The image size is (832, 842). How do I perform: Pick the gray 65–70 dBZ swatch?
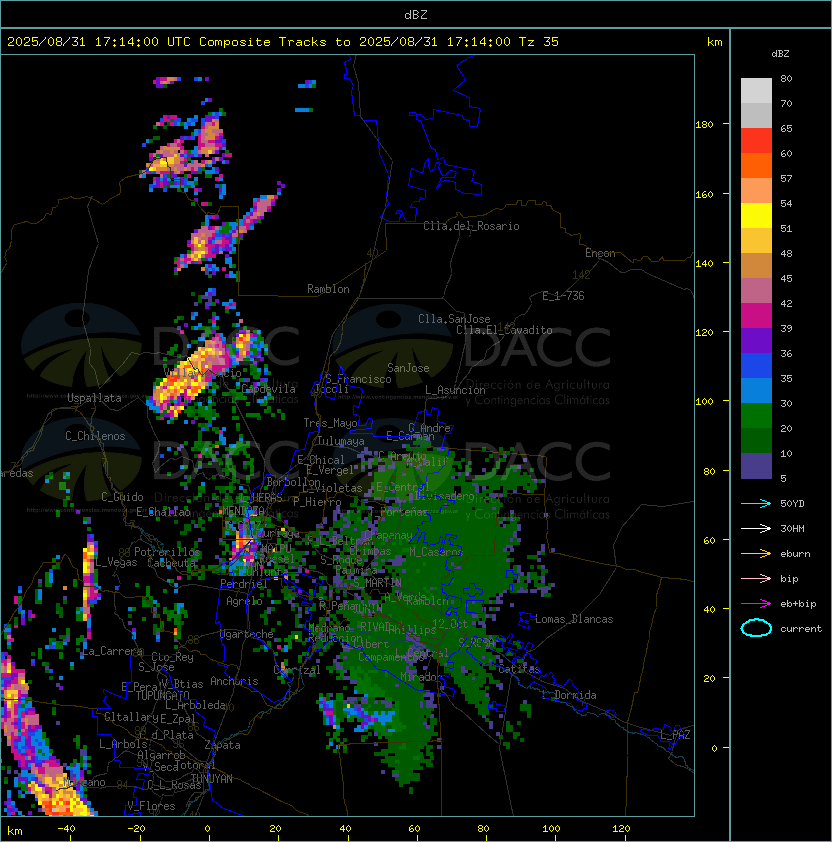point(756,115)
